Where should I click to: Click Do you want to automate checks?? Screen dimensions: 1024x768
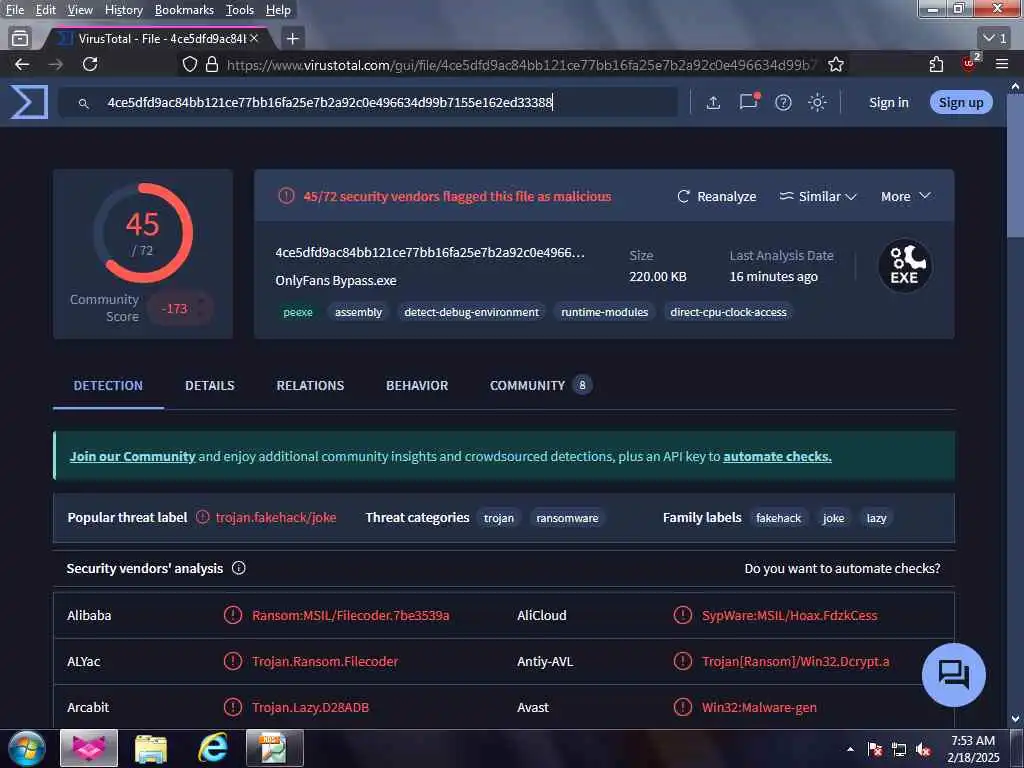tap(842, 568)
